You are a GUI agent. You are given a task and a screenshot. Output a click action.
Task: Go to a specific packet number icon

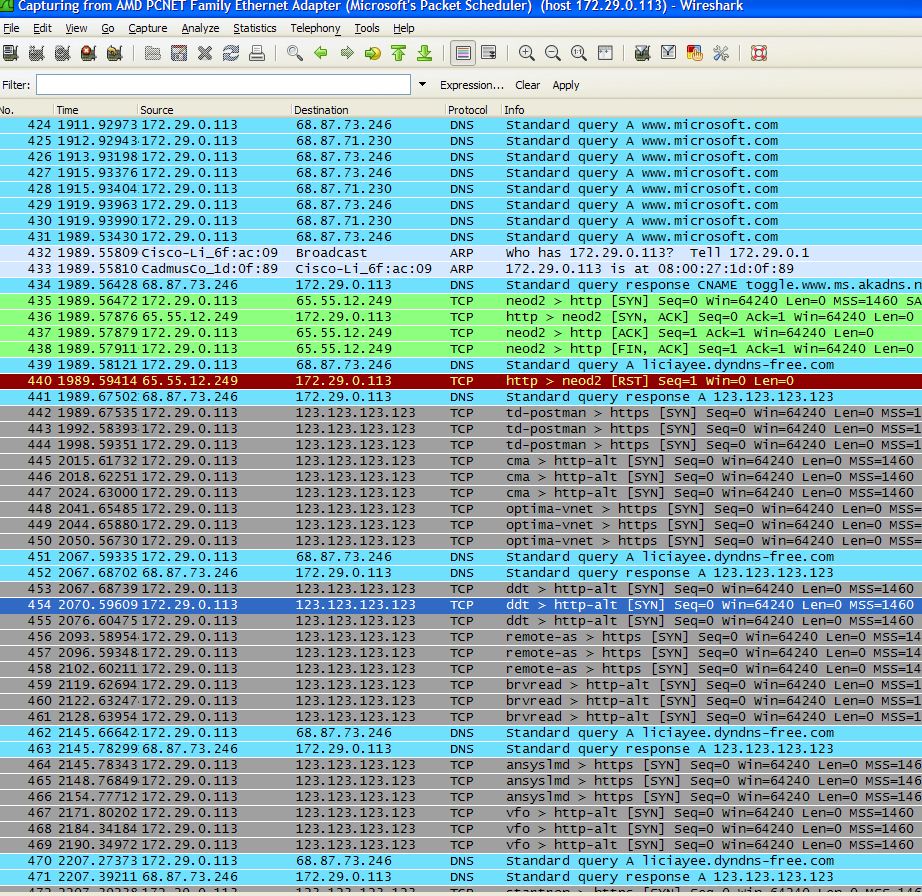click(x=373, y=54)
